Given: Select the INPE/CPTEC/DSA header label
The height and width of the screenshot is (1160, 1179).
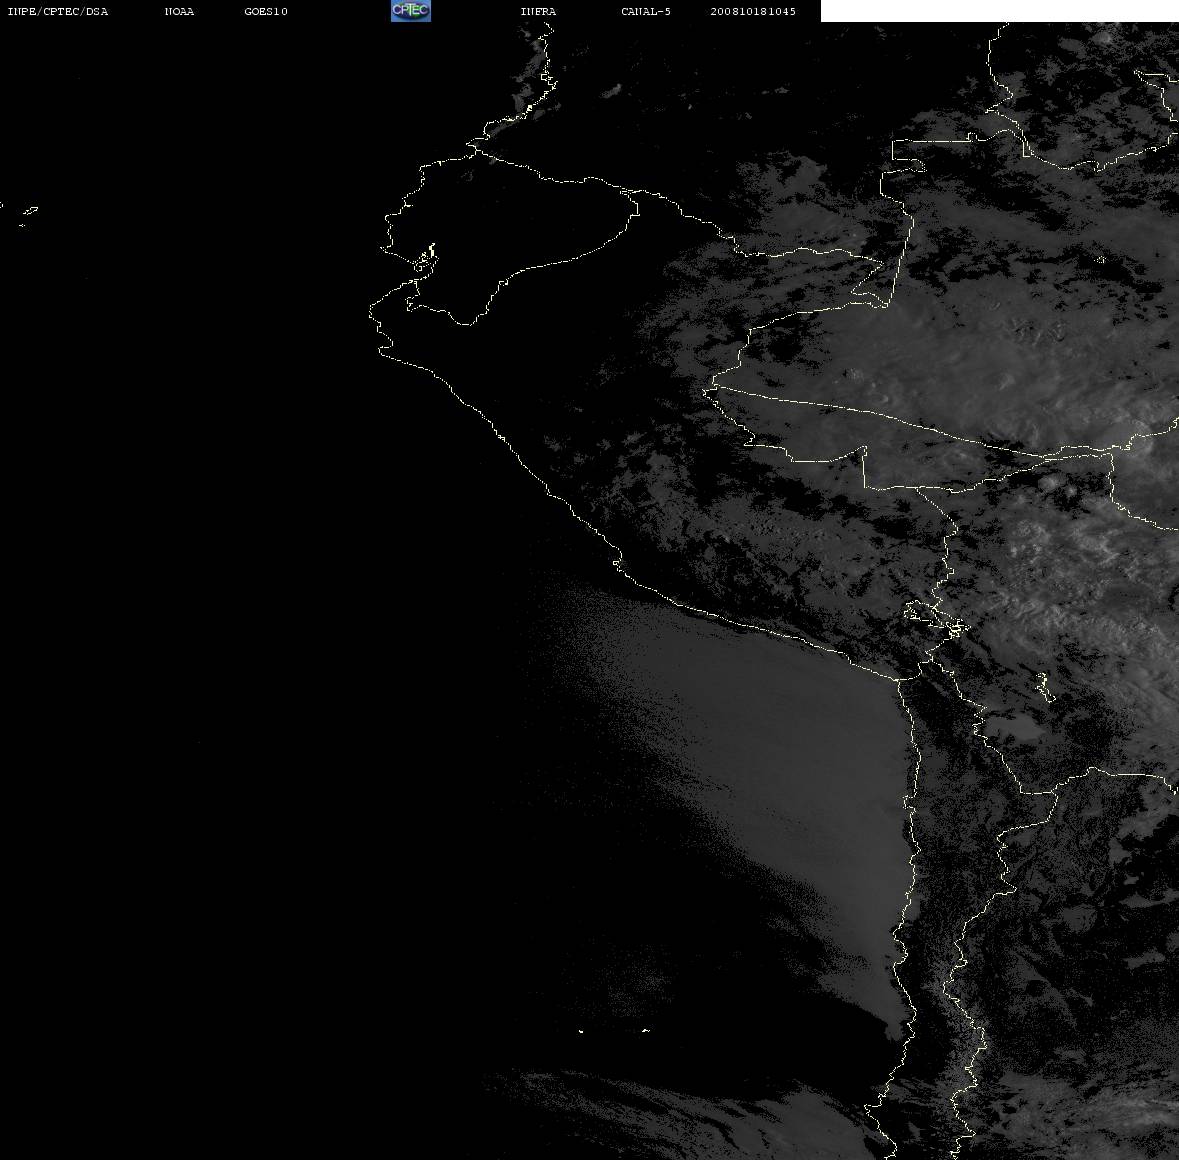Looking at the screenshot, I should (x=57, y=11).
